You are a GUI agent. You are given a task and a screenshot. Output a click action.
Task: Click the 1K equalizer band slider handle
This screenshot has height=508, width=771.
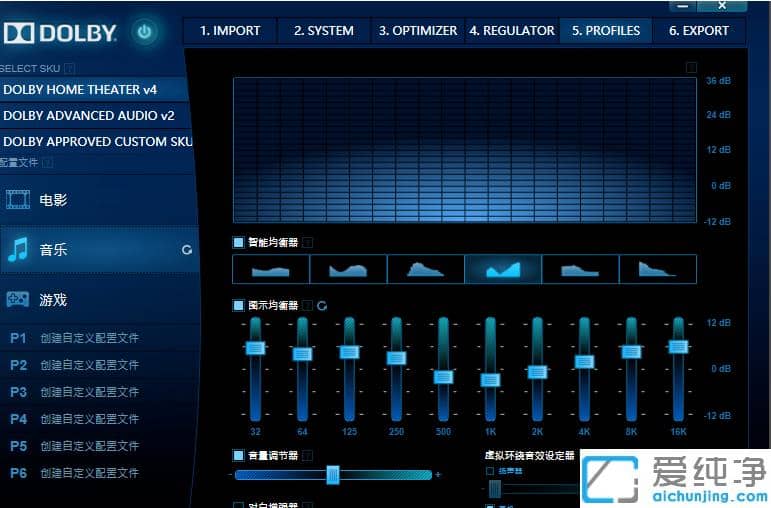pyautogui.click(x=490, y=379)
